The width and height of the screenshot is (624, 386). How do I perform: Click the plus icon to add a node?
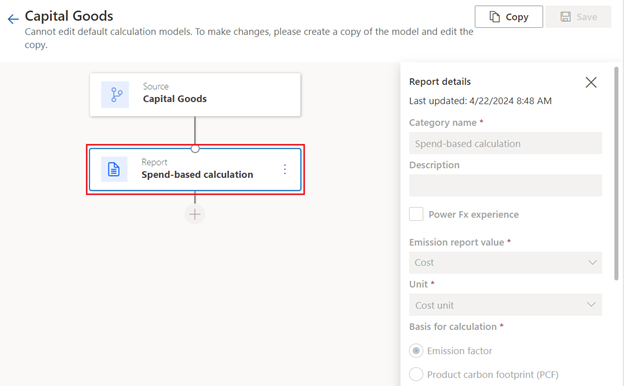[195, 214]
